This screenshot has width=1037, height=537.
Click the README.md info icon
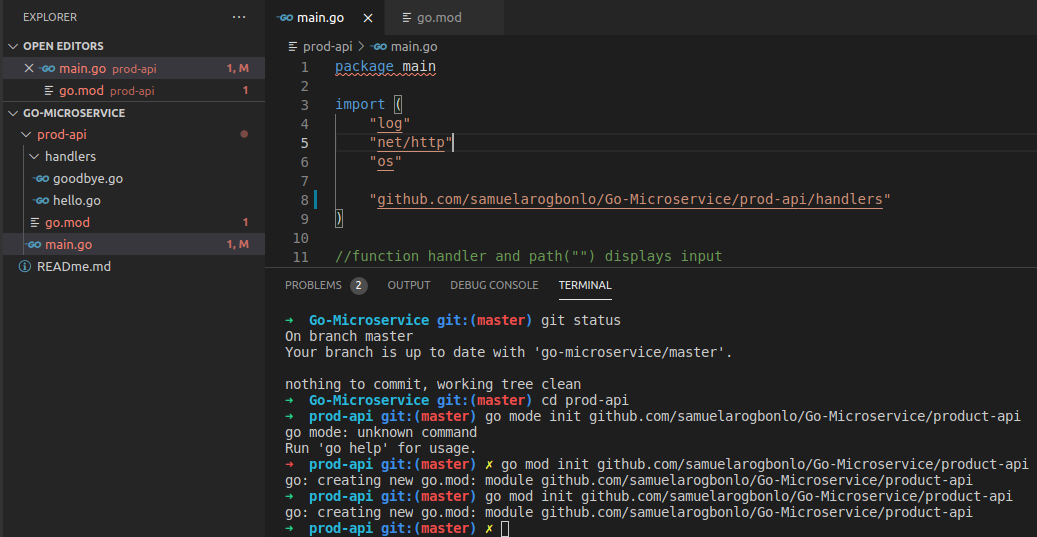pos(25,266)
